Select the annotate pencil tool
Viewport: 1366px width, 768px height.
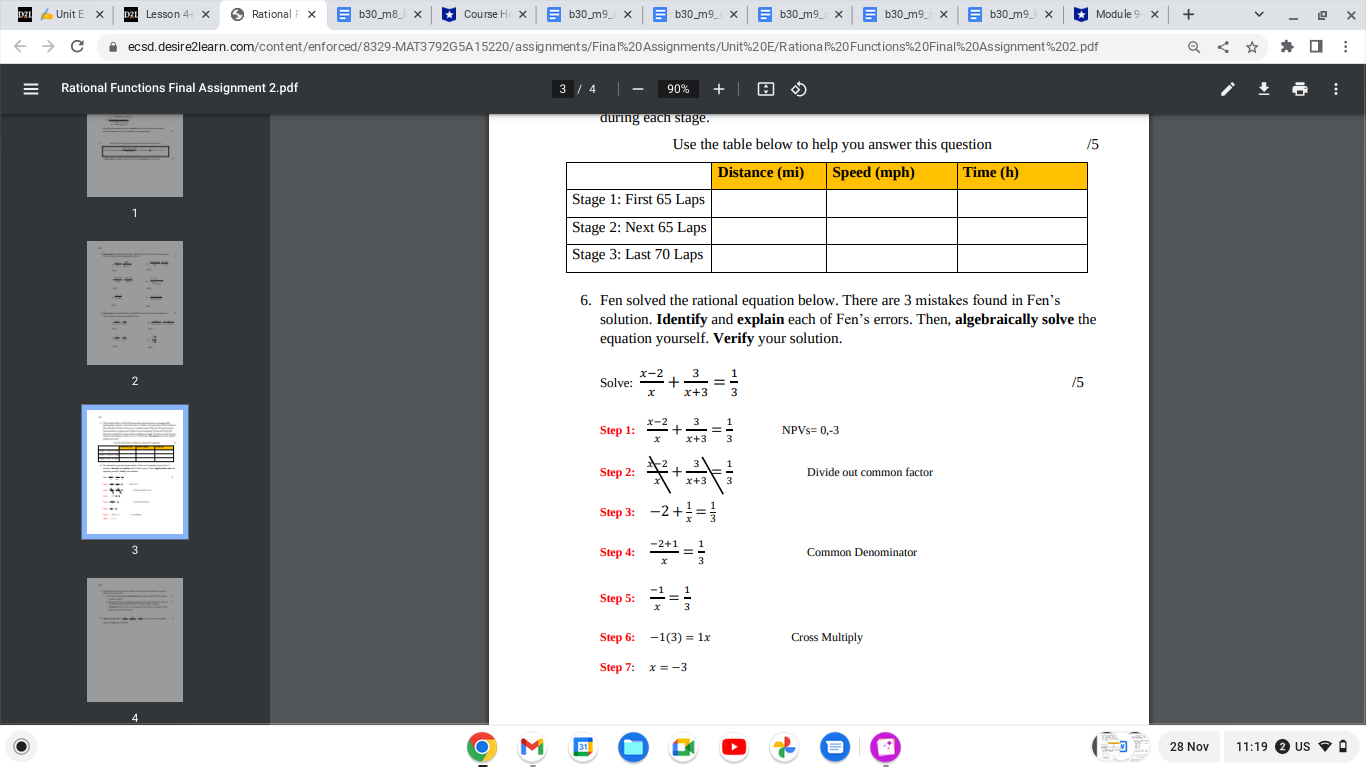point(1228,89)
